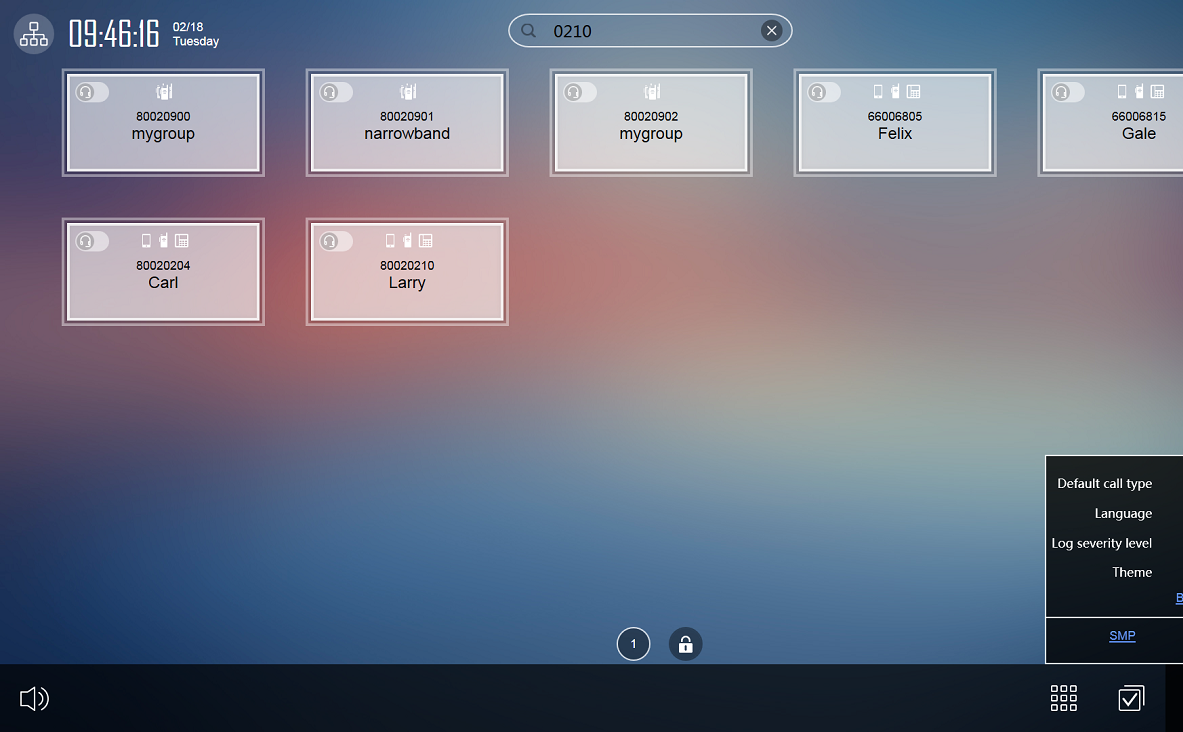Toggle headset switch for group 80020900
This screenshot has width=1183, height=732.
click(x=92, y=92)
